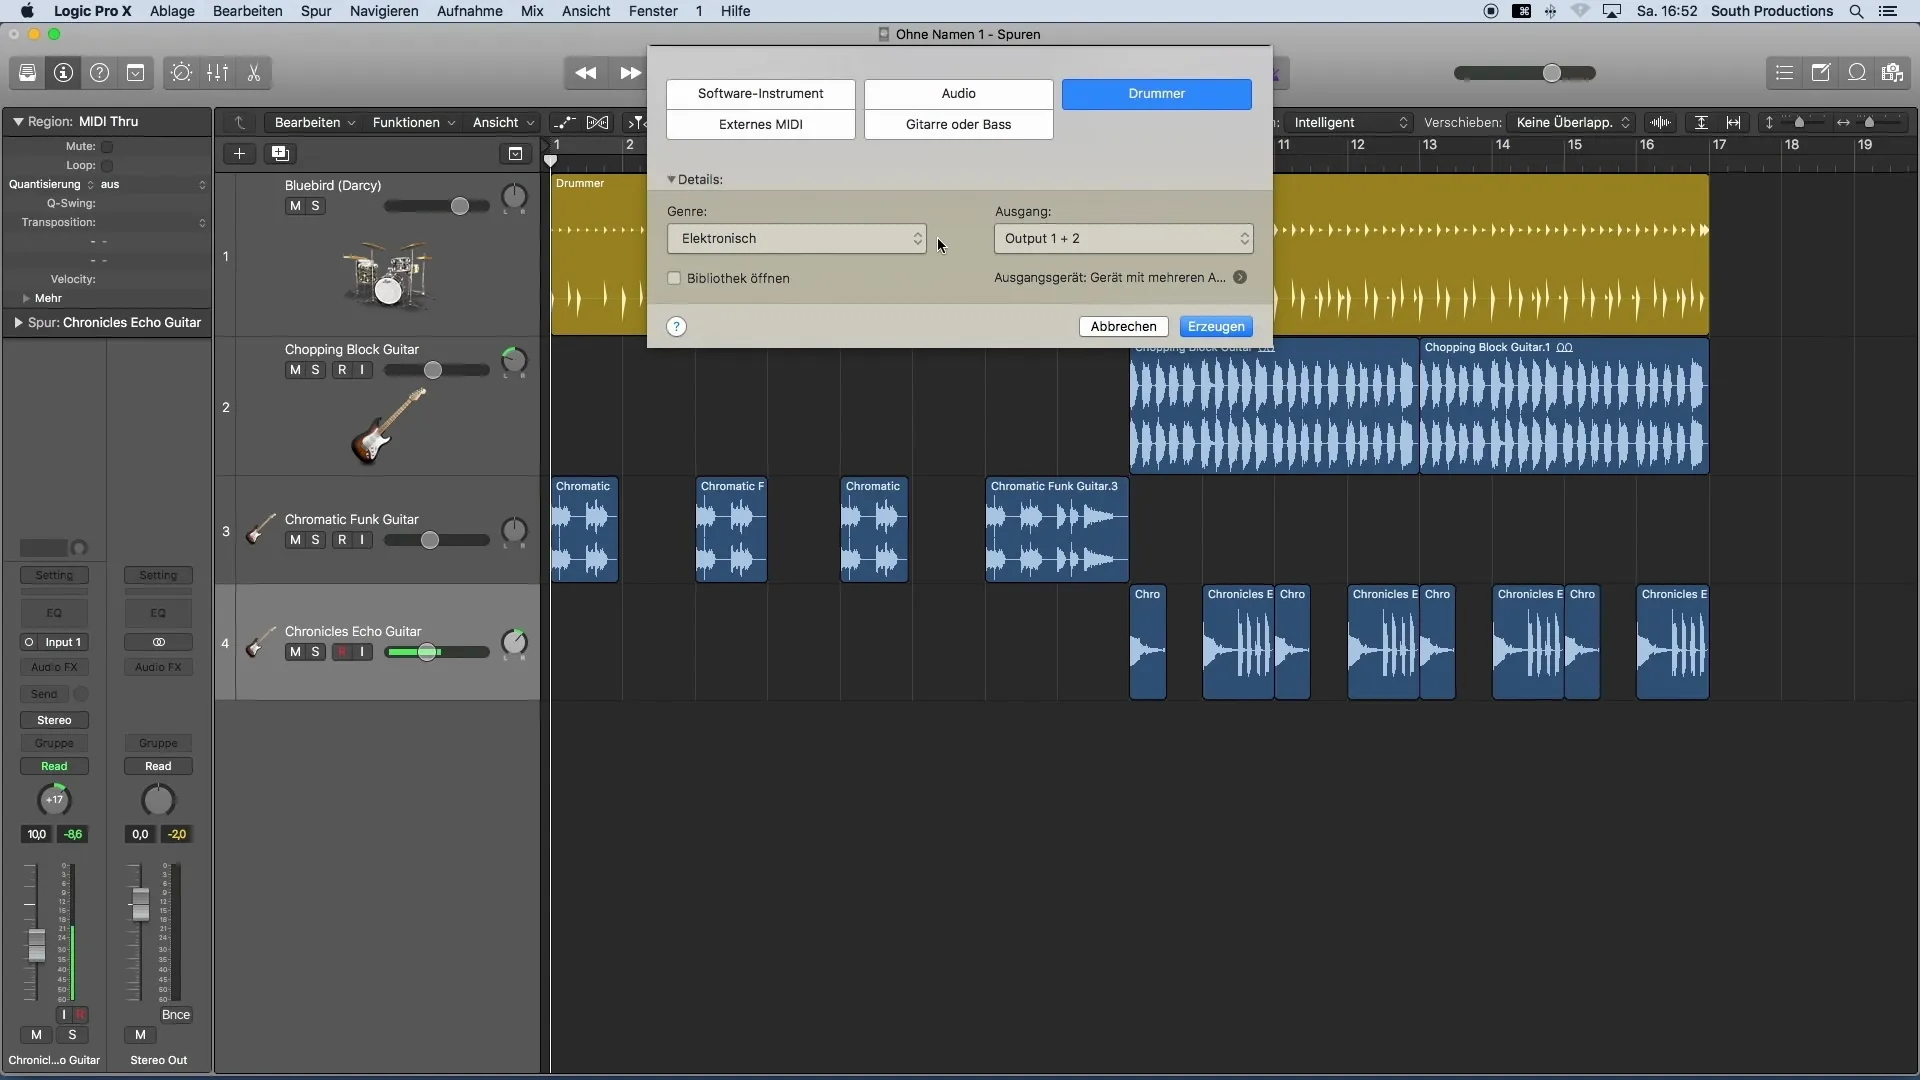Image resolution: width=1920 pixels, height=1080 pixels.
Task: Record-enable the Chopping Block Guitar track
Action: pos(342,370)
